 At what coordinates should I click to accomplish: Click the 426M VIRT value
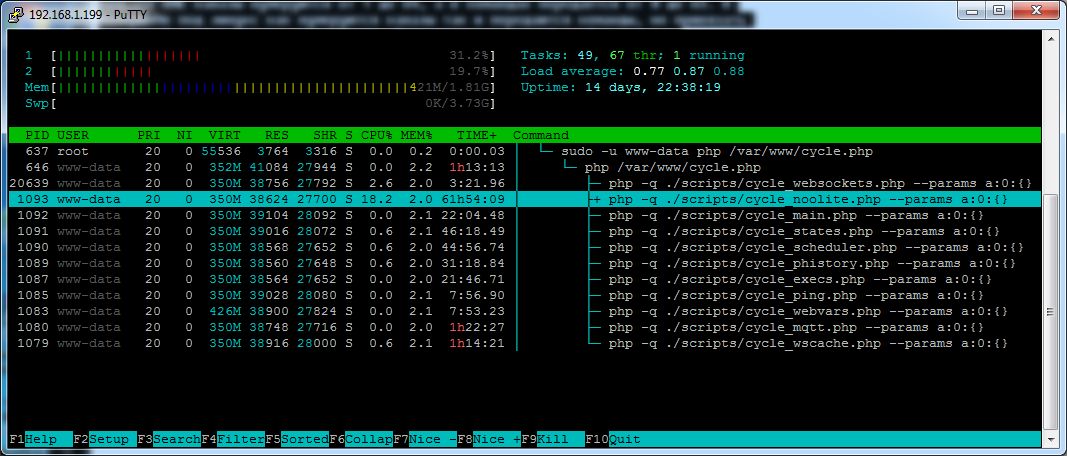(225, 311)
